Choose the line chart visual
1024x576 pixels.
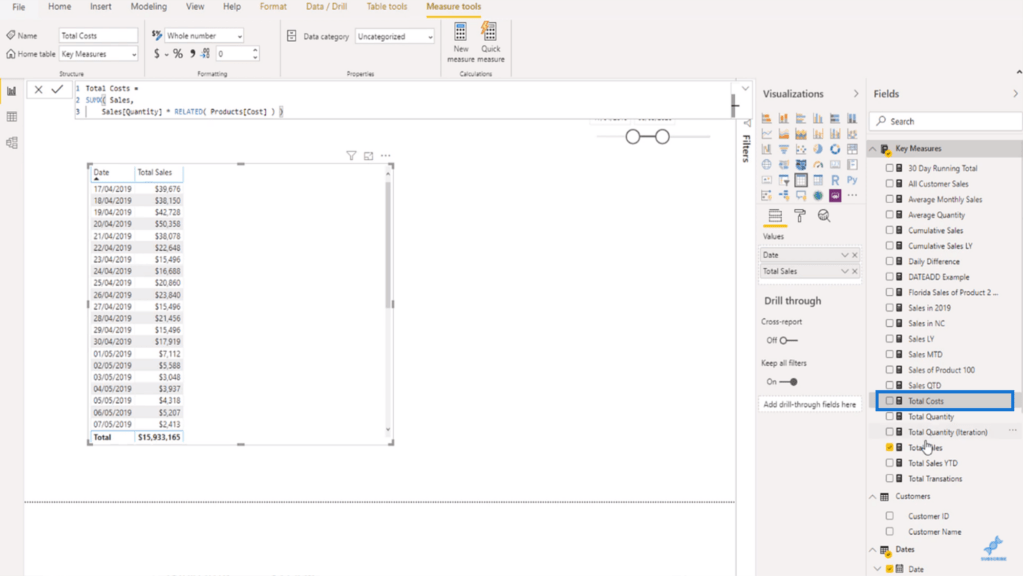click(x=767, y=134)
